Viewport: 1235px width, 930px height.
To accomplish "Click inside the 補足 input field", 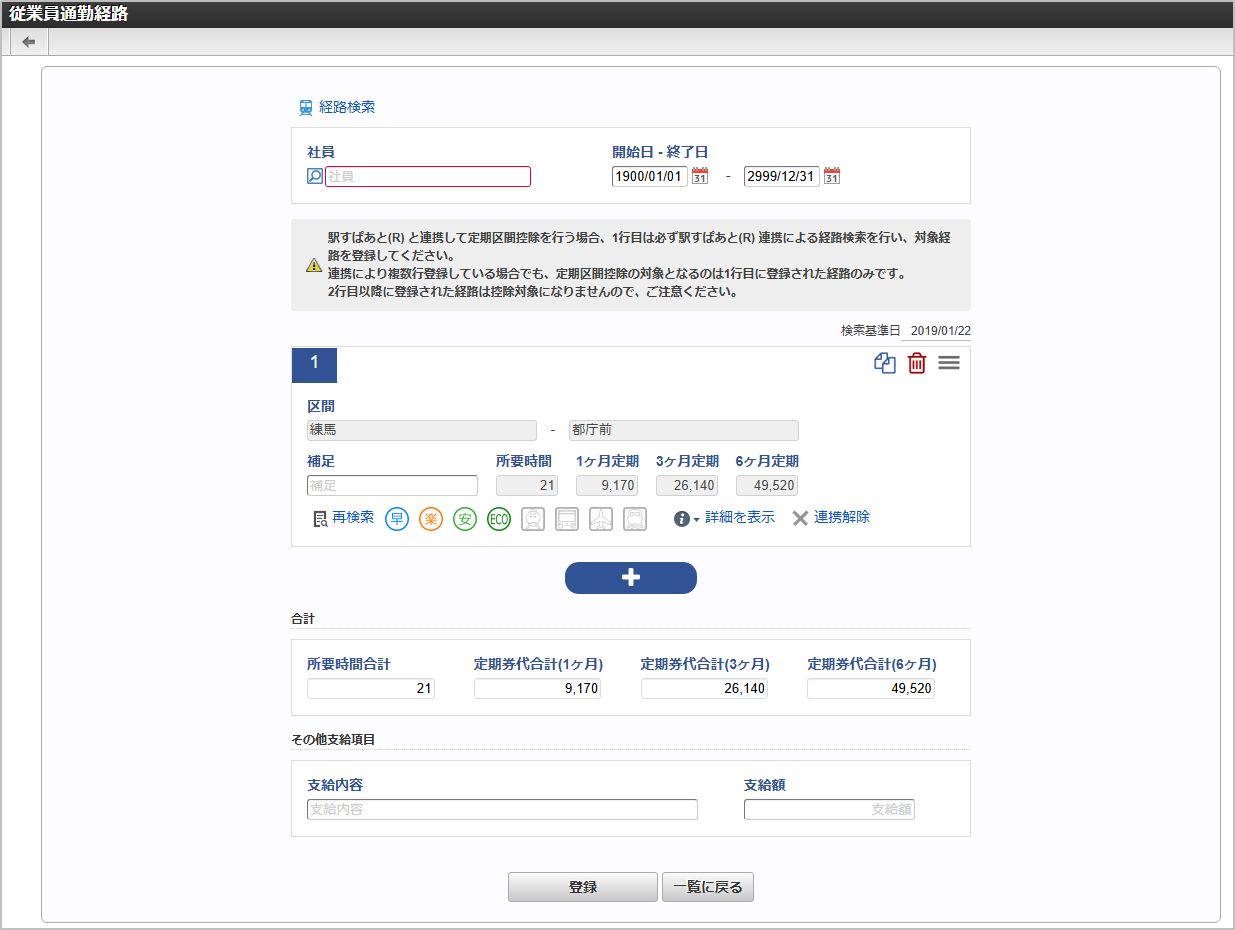I will tap(391, 485).
